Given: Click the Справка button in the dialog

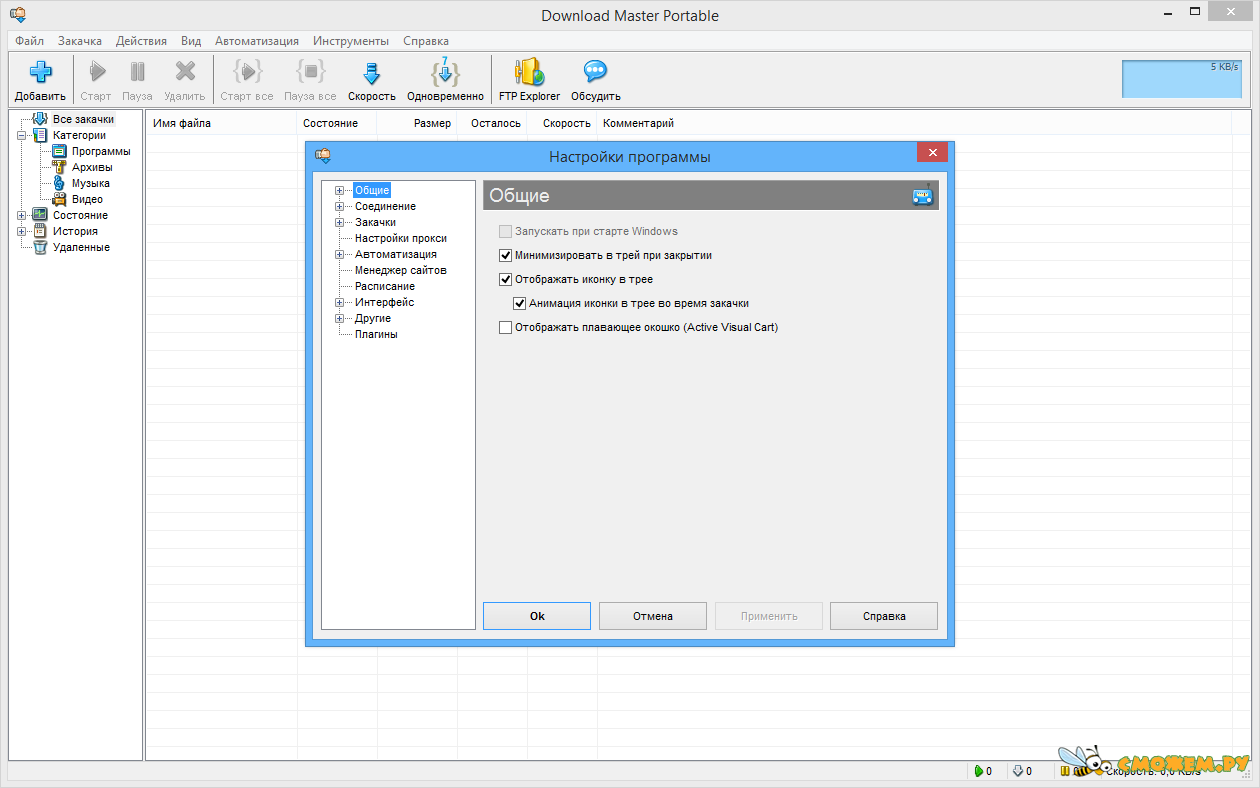Looking at the screenshot, I should [884, 616].
